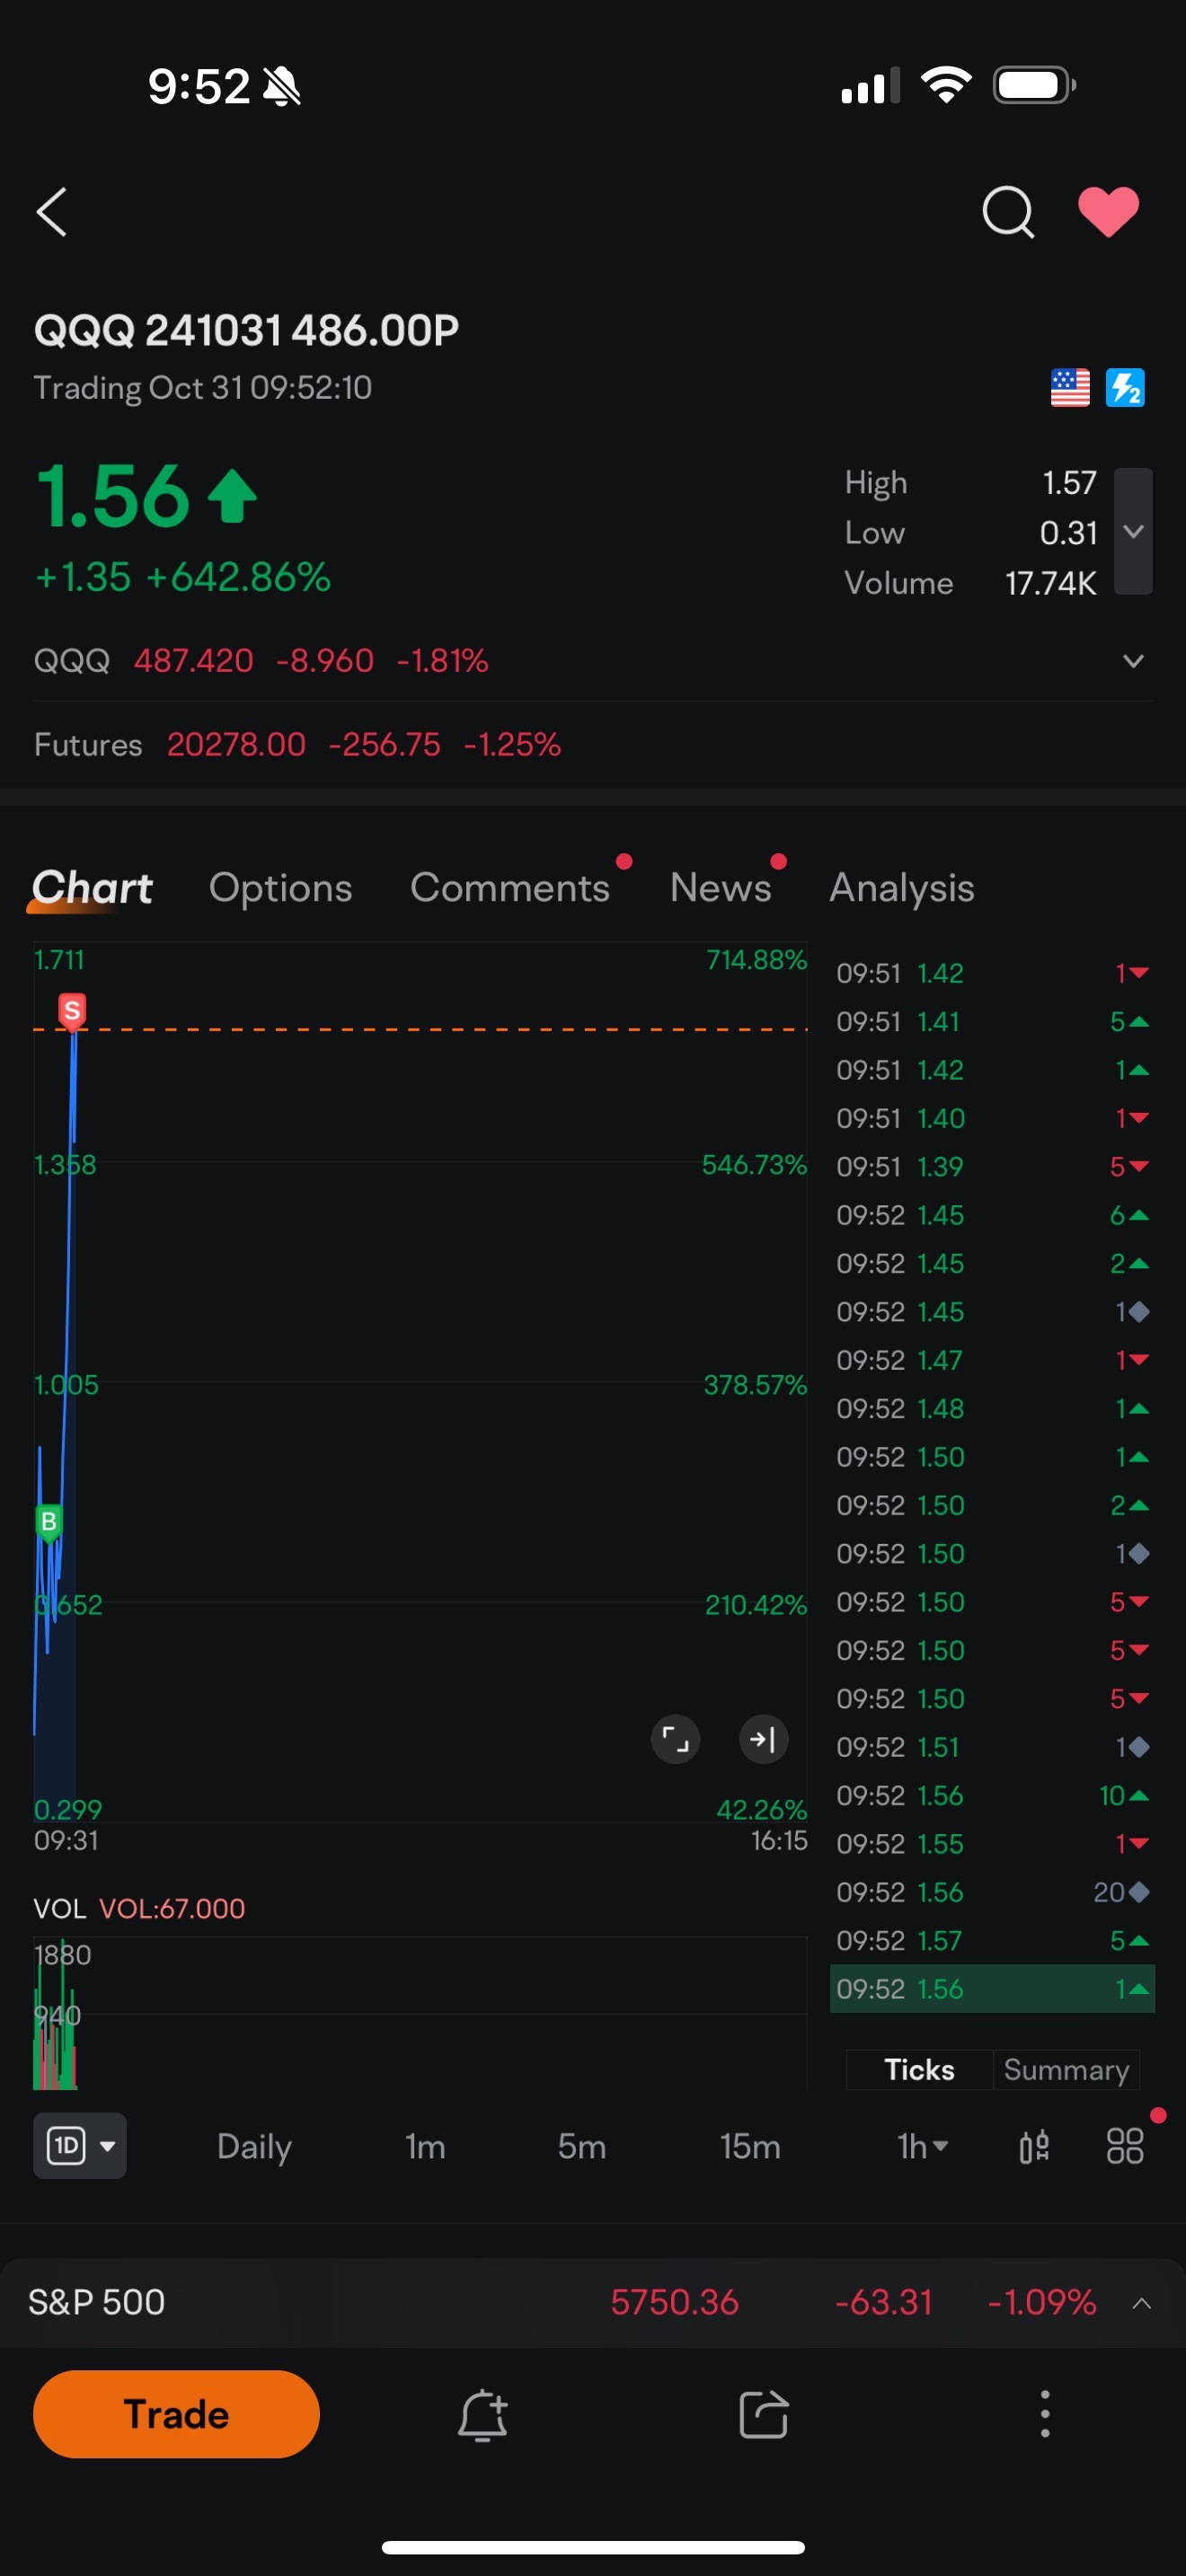Open the search magnifier icon
The image size is (1186, 2576).
(1007, 212)
